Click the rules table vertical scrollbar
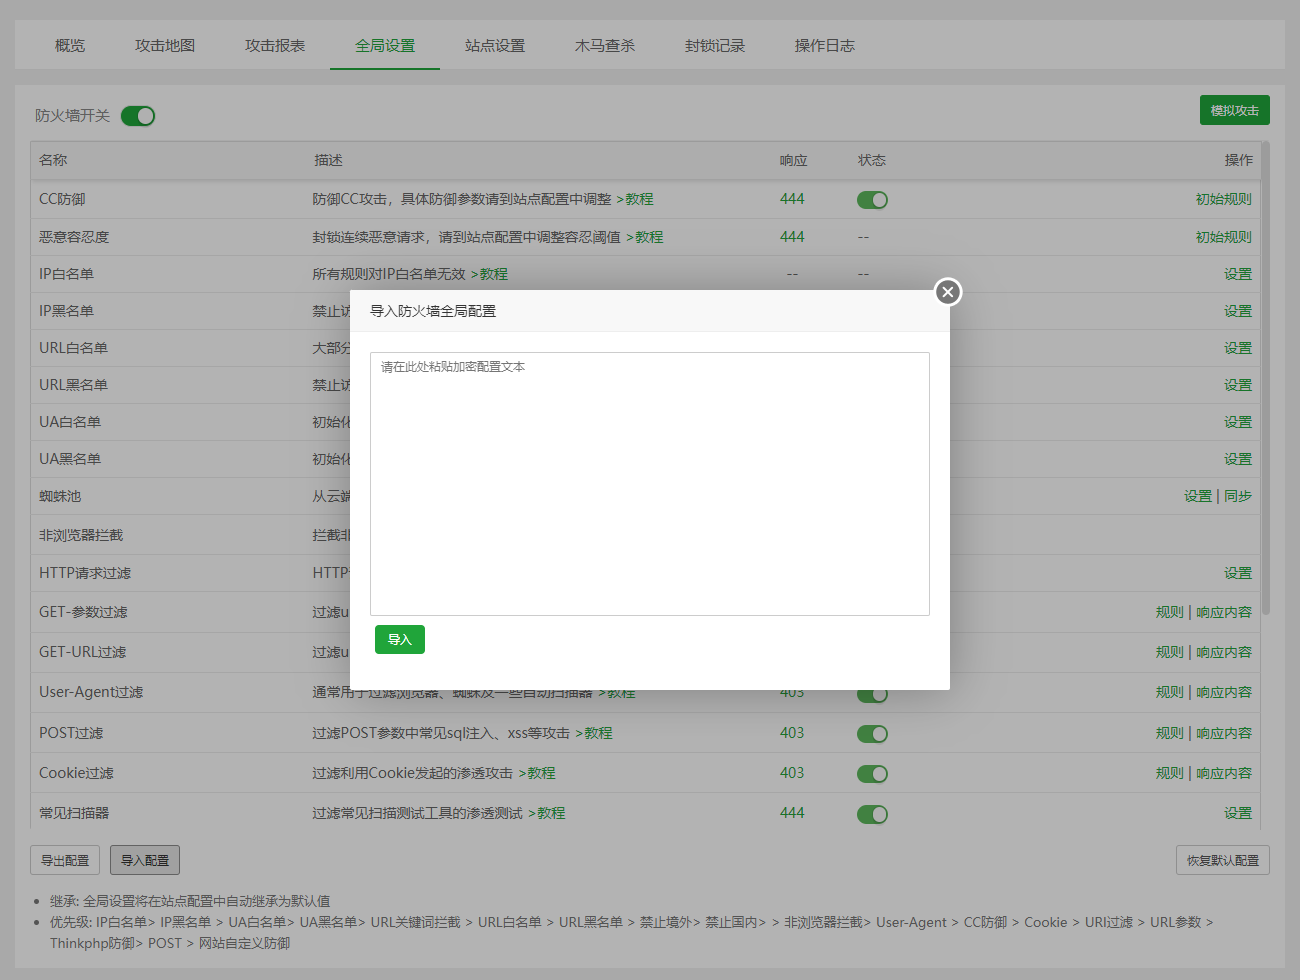The image size is (1300, 980). 1265,380
